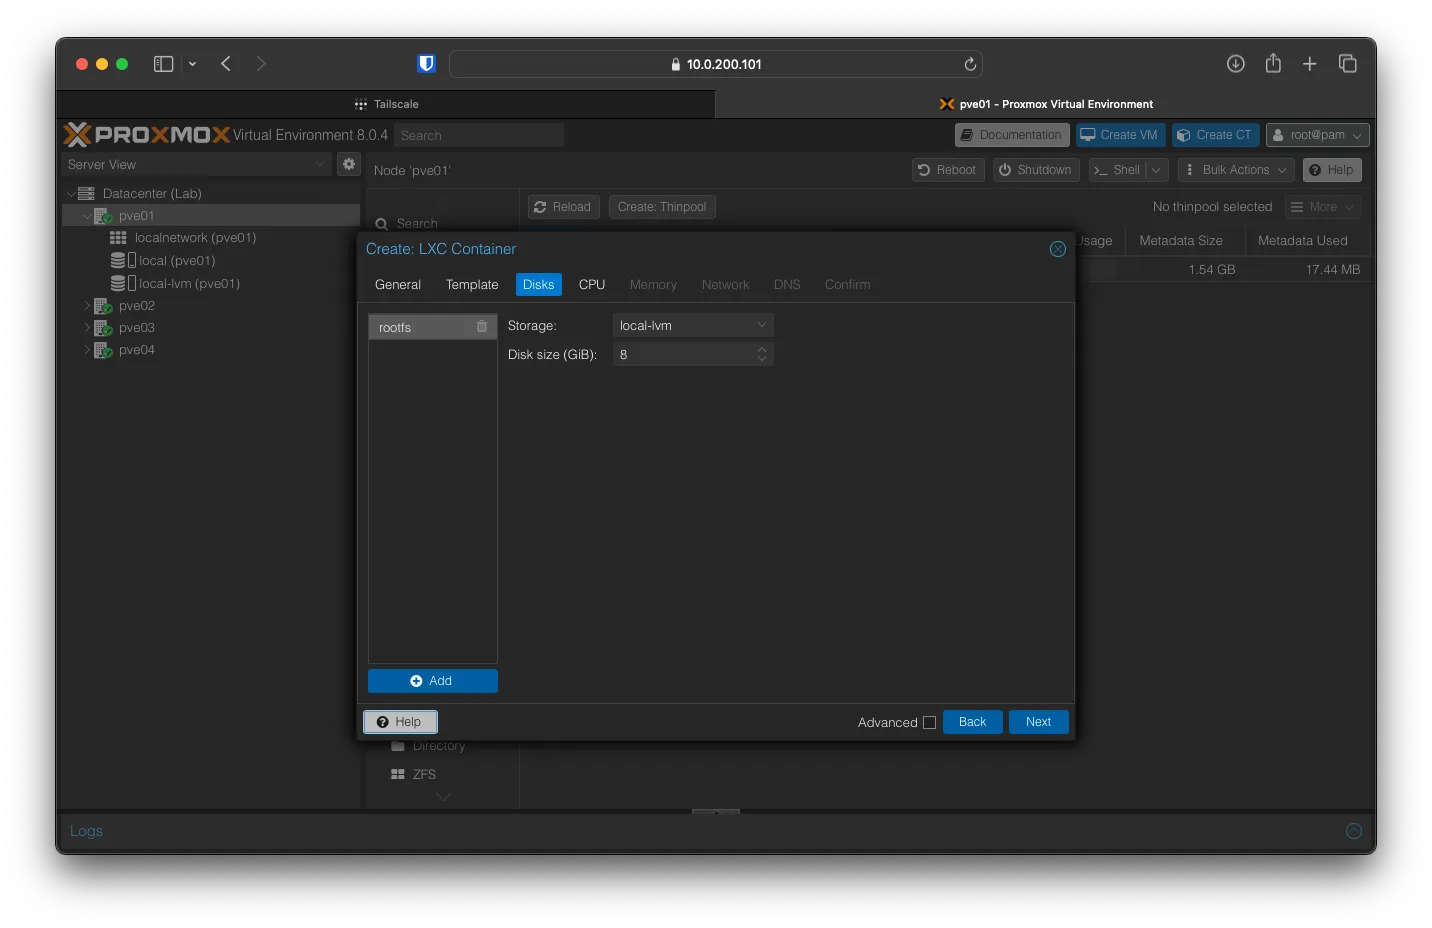1432x928 pixels.
Task: Select Datacenter (Lab) in the tree
Action: click(x=152, y=194)
